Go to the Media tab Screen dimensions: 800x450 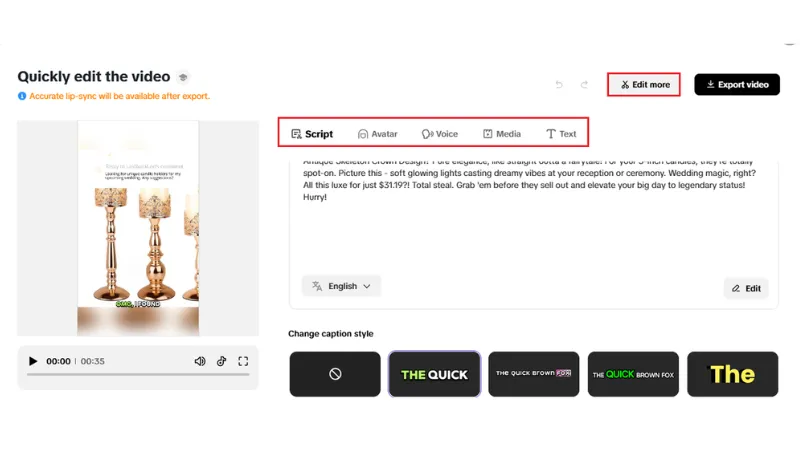coord(502,134)
